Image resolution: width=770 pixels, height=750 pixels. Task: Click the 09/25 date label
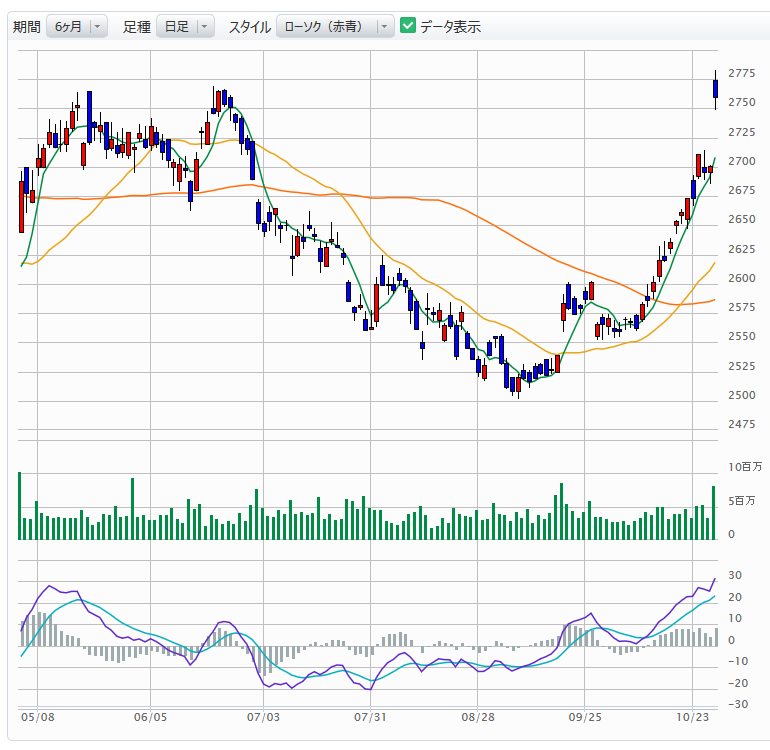click(585, 717)
